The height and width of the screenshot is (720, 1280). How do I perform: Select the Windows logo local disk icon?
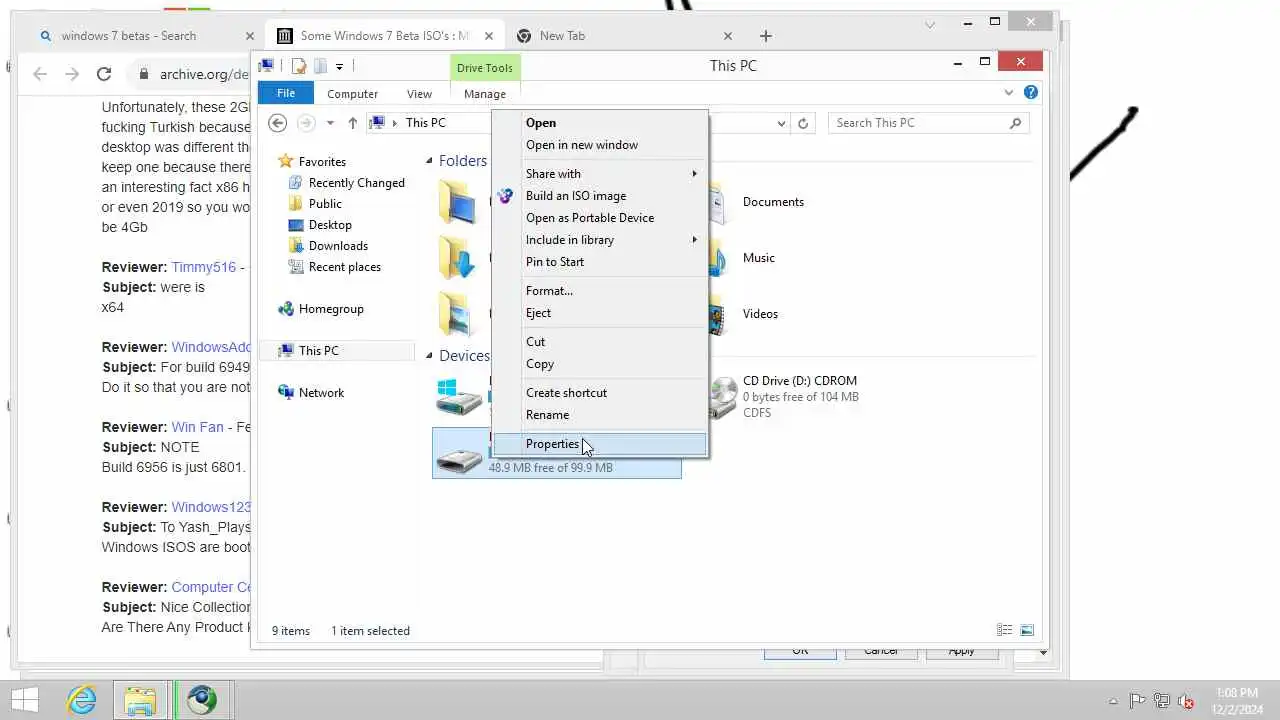click(x=459, y=397)
